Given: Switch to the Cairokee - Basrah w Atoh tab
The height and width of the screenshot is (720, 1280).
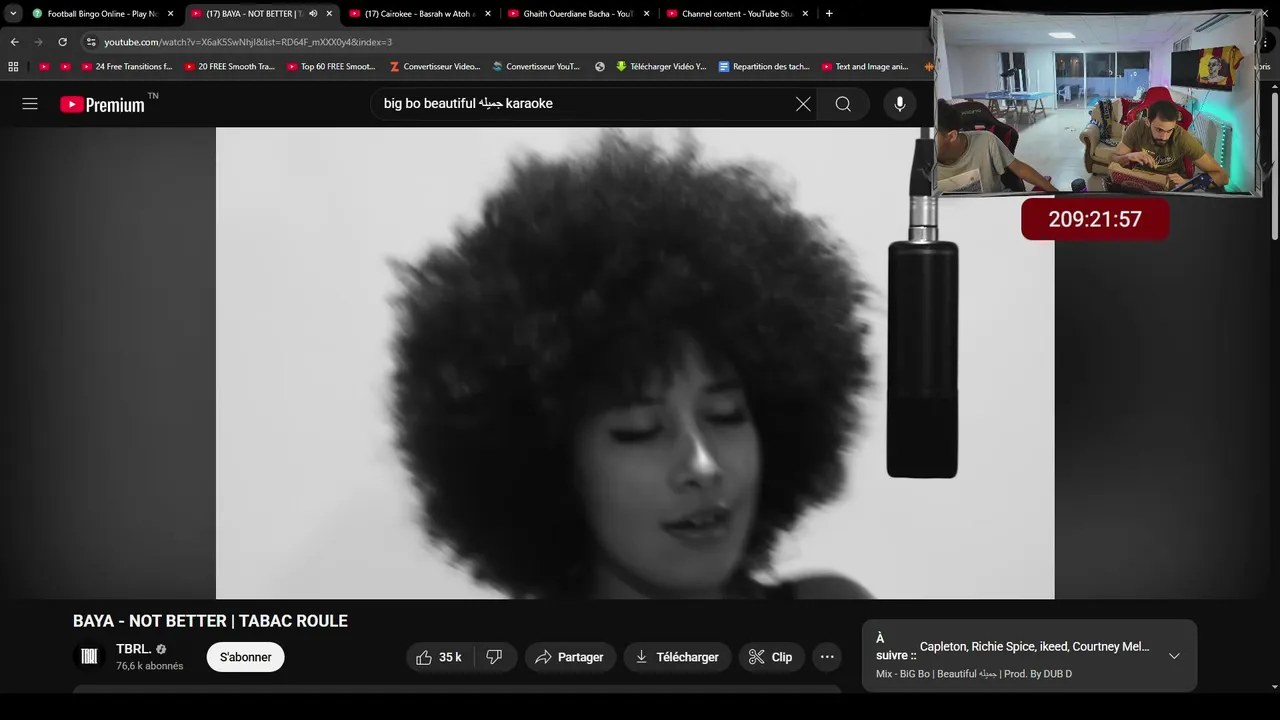Looking at the screenshot, I should click(x=420, y=14).
